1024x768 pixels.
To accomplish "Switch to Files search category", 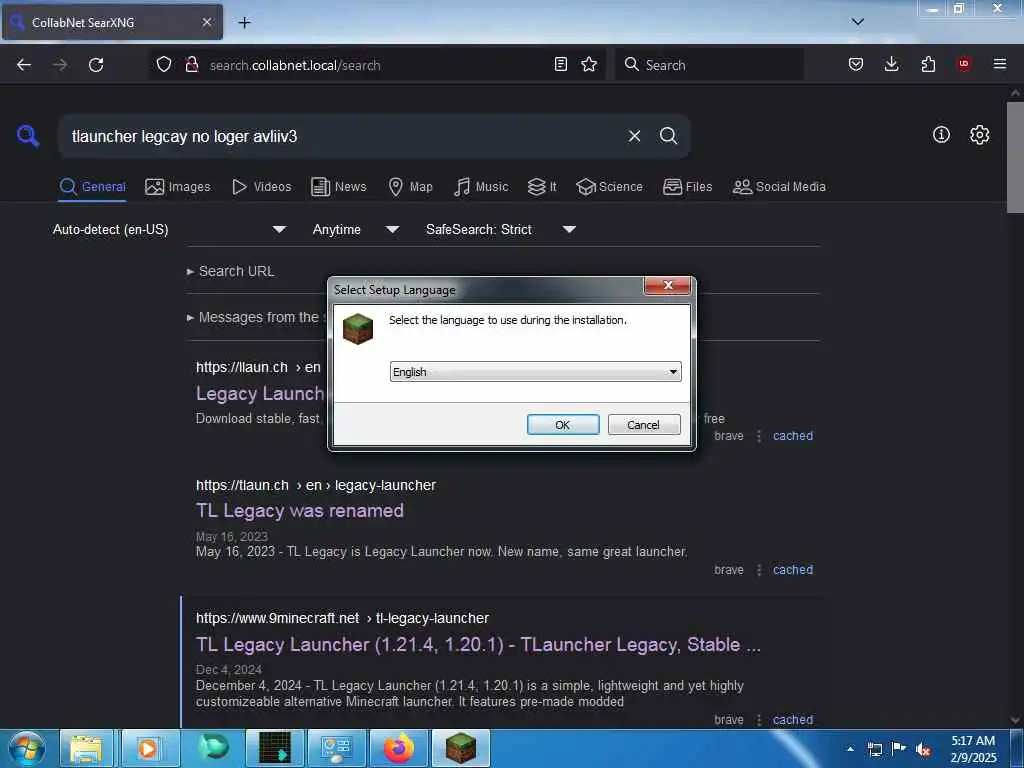I will (688, 187).
